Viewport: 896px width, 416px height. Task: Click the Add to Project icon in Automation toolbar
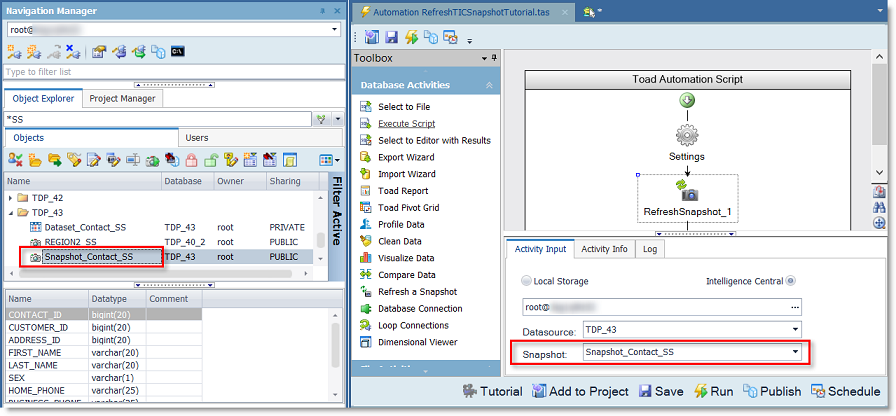pyautogui.click(x=372, y=37)
